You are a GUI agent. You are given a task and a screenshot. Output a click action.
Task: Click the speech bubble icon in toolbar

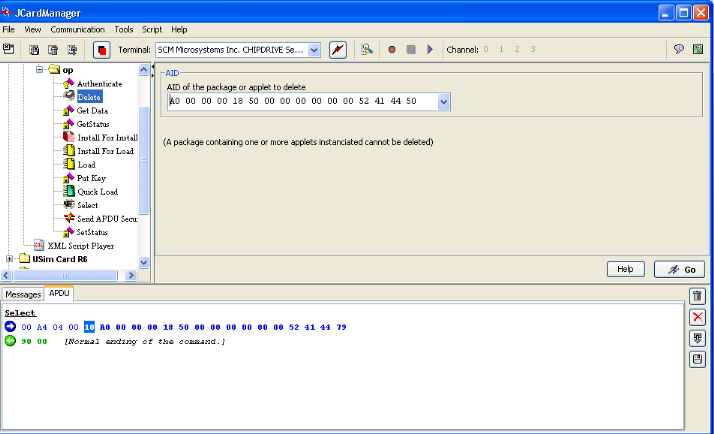(x=678, y=49)
